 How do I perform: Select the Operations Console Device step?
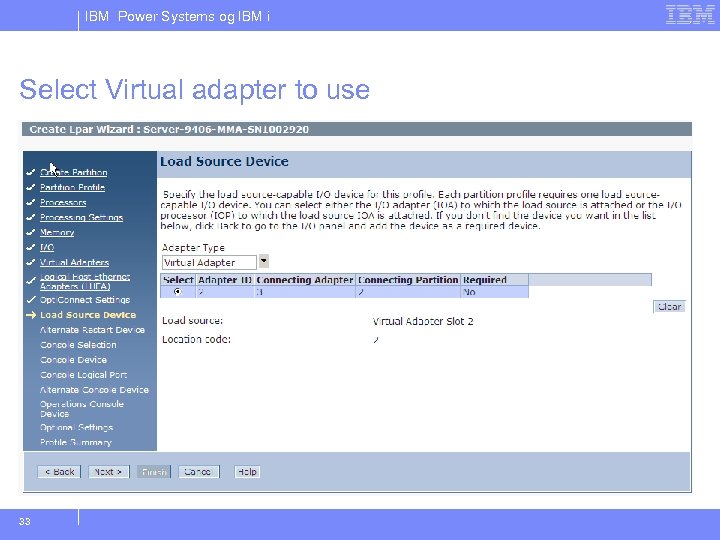[82, 409]
